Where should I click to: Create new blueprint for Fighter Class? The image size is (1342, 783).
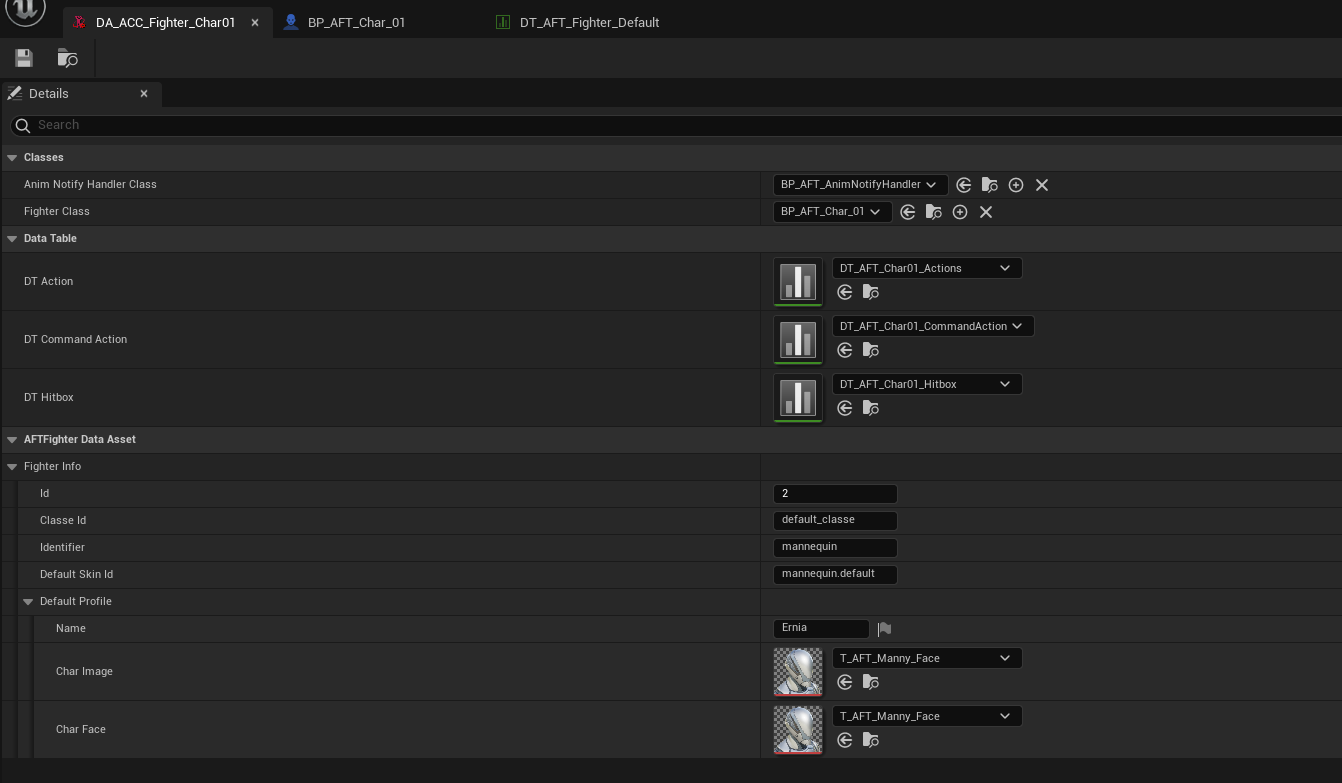pos(960,212)
